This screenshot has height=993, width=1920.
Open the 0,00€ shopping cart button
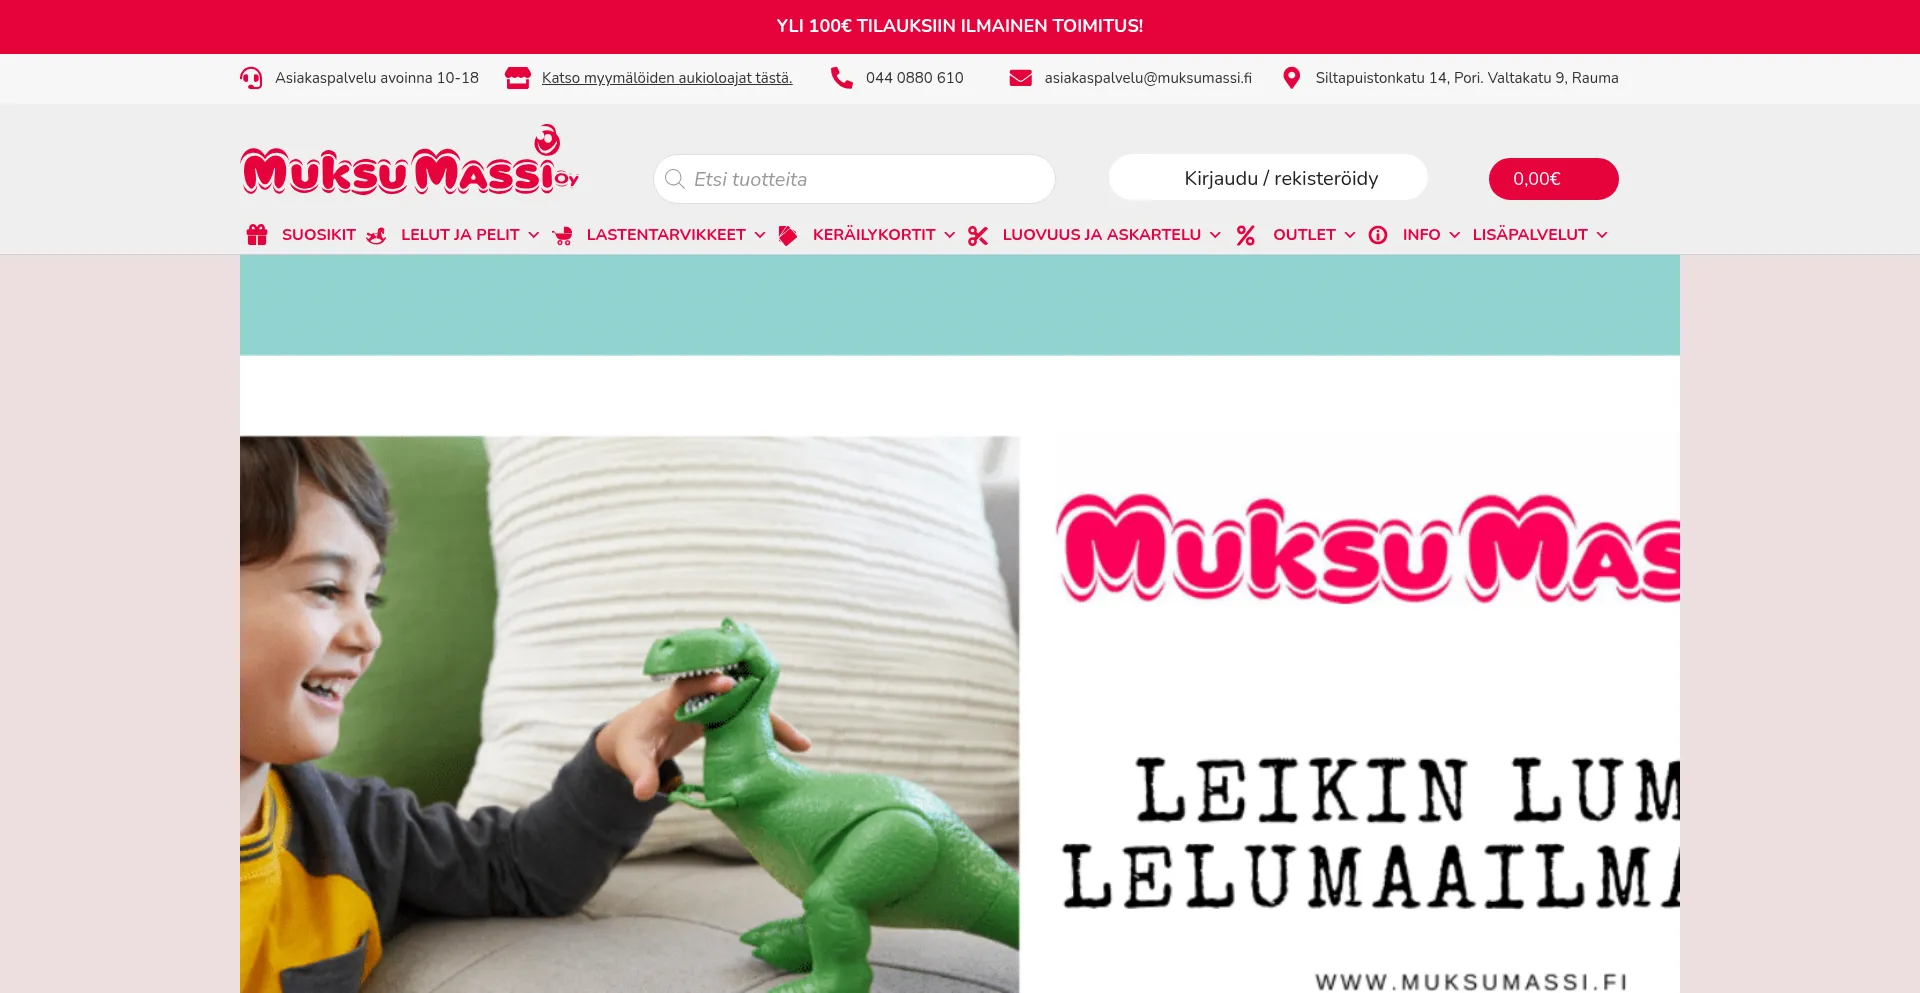(x=1553, y=179)
